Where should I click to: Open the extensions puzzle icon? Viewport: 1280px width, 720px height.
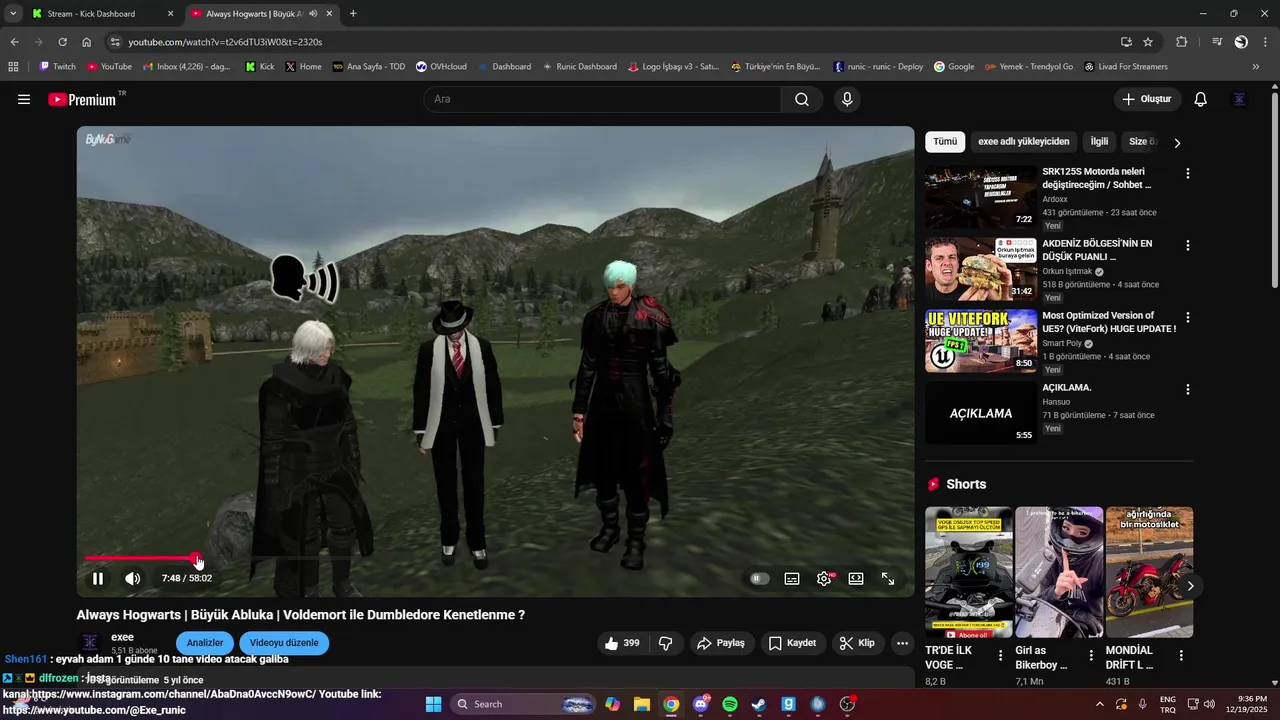[1182, 42]
